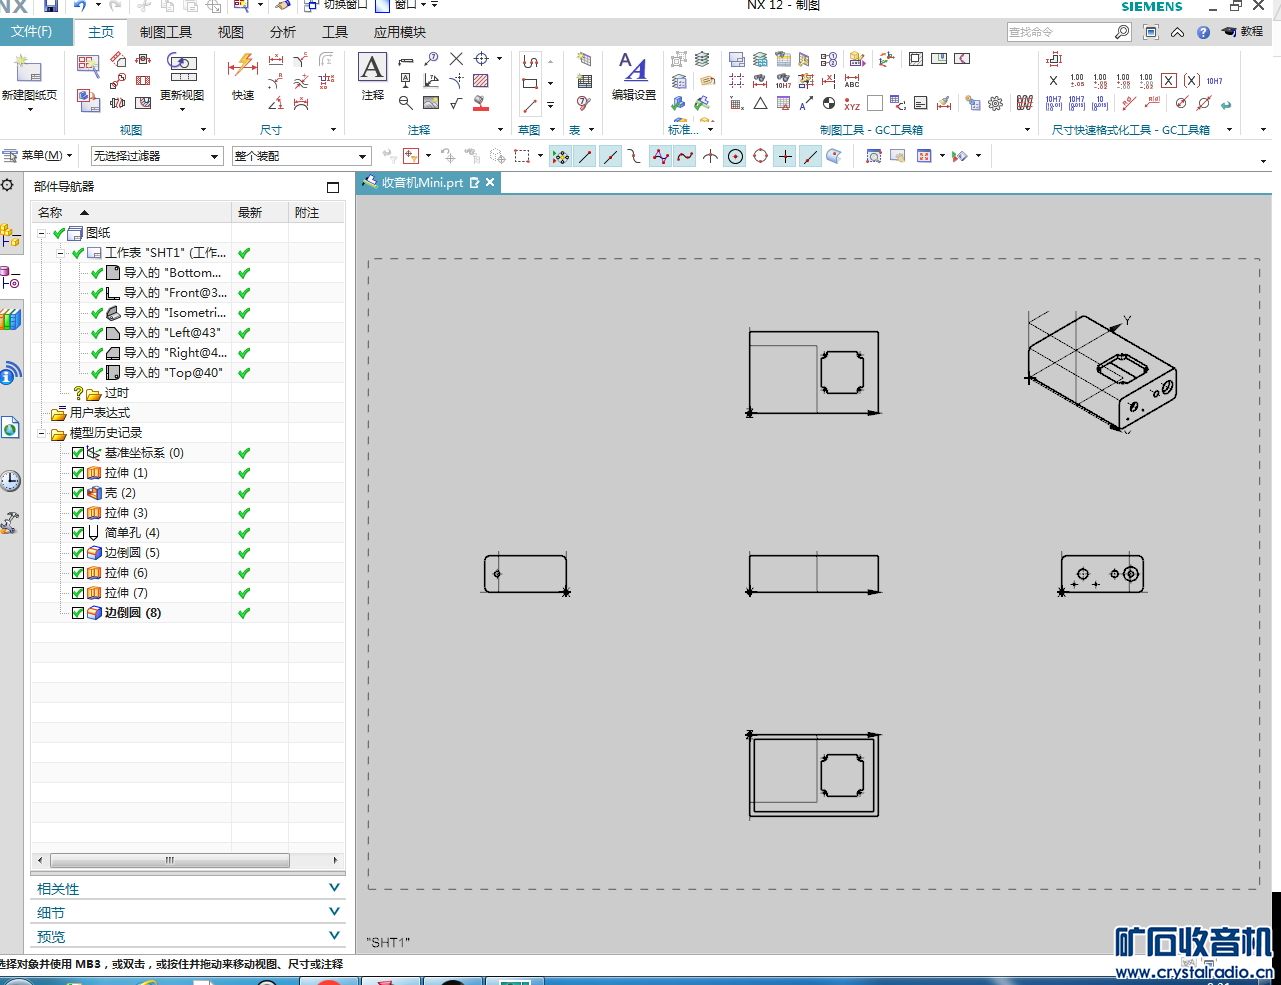Click the 新建图纸页 (New Sheet) icon
The height and width of the screenshot is (985, 1281).
point(28,72)
